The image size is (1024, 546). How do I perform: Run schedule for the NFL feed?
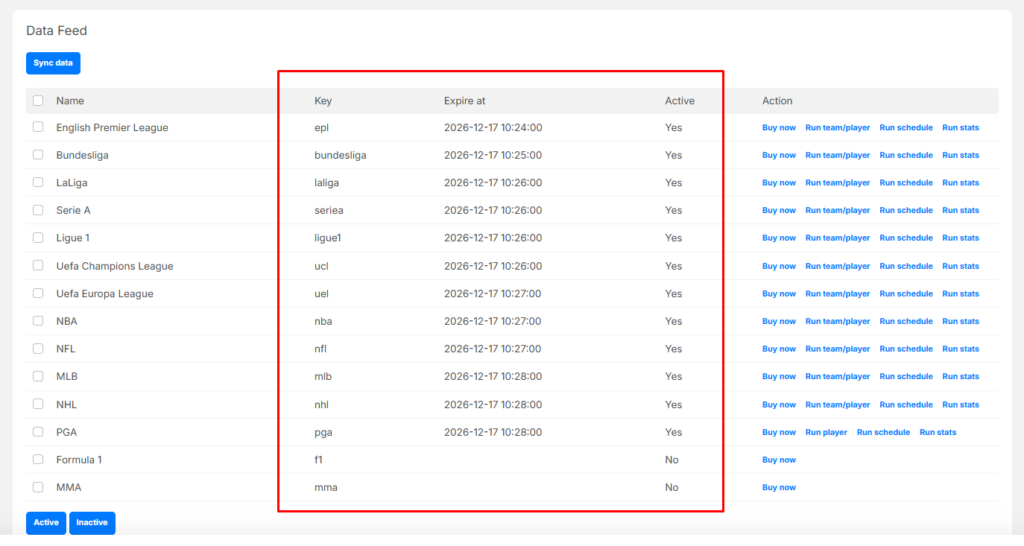coord(906,349)
